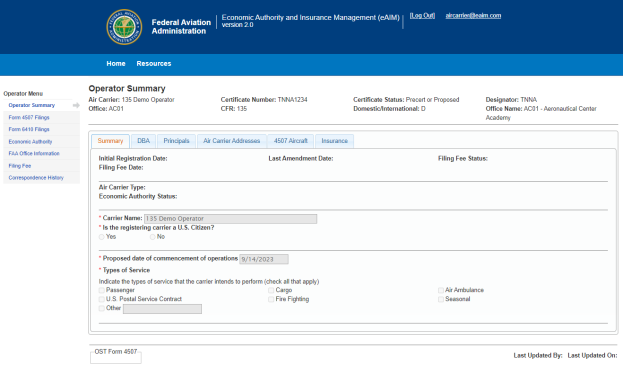The height and width of the screenshot is (366, 623).
Task: Open Form 6410 Filings in sidebar
Action: coord(29,129)
